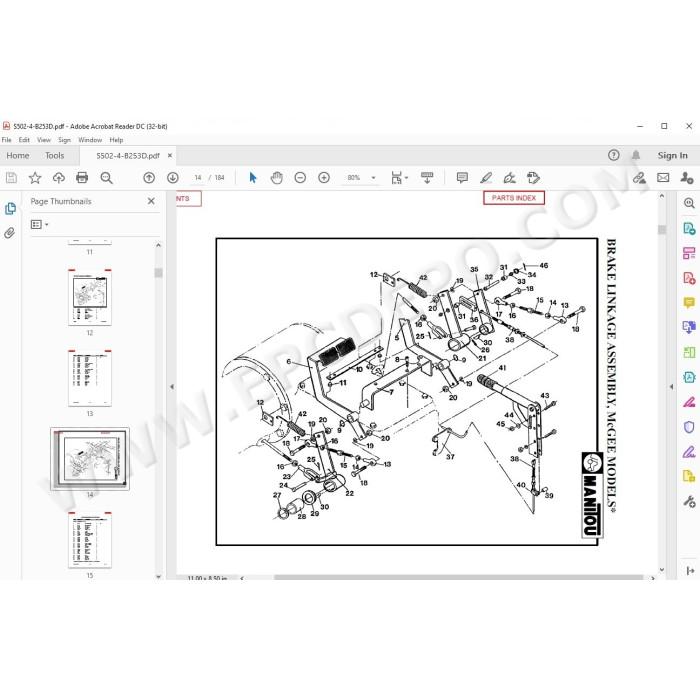The height and width of the screenshot is (700, 700).
Task: Open the fit page options icon
Action: [399, 178]
